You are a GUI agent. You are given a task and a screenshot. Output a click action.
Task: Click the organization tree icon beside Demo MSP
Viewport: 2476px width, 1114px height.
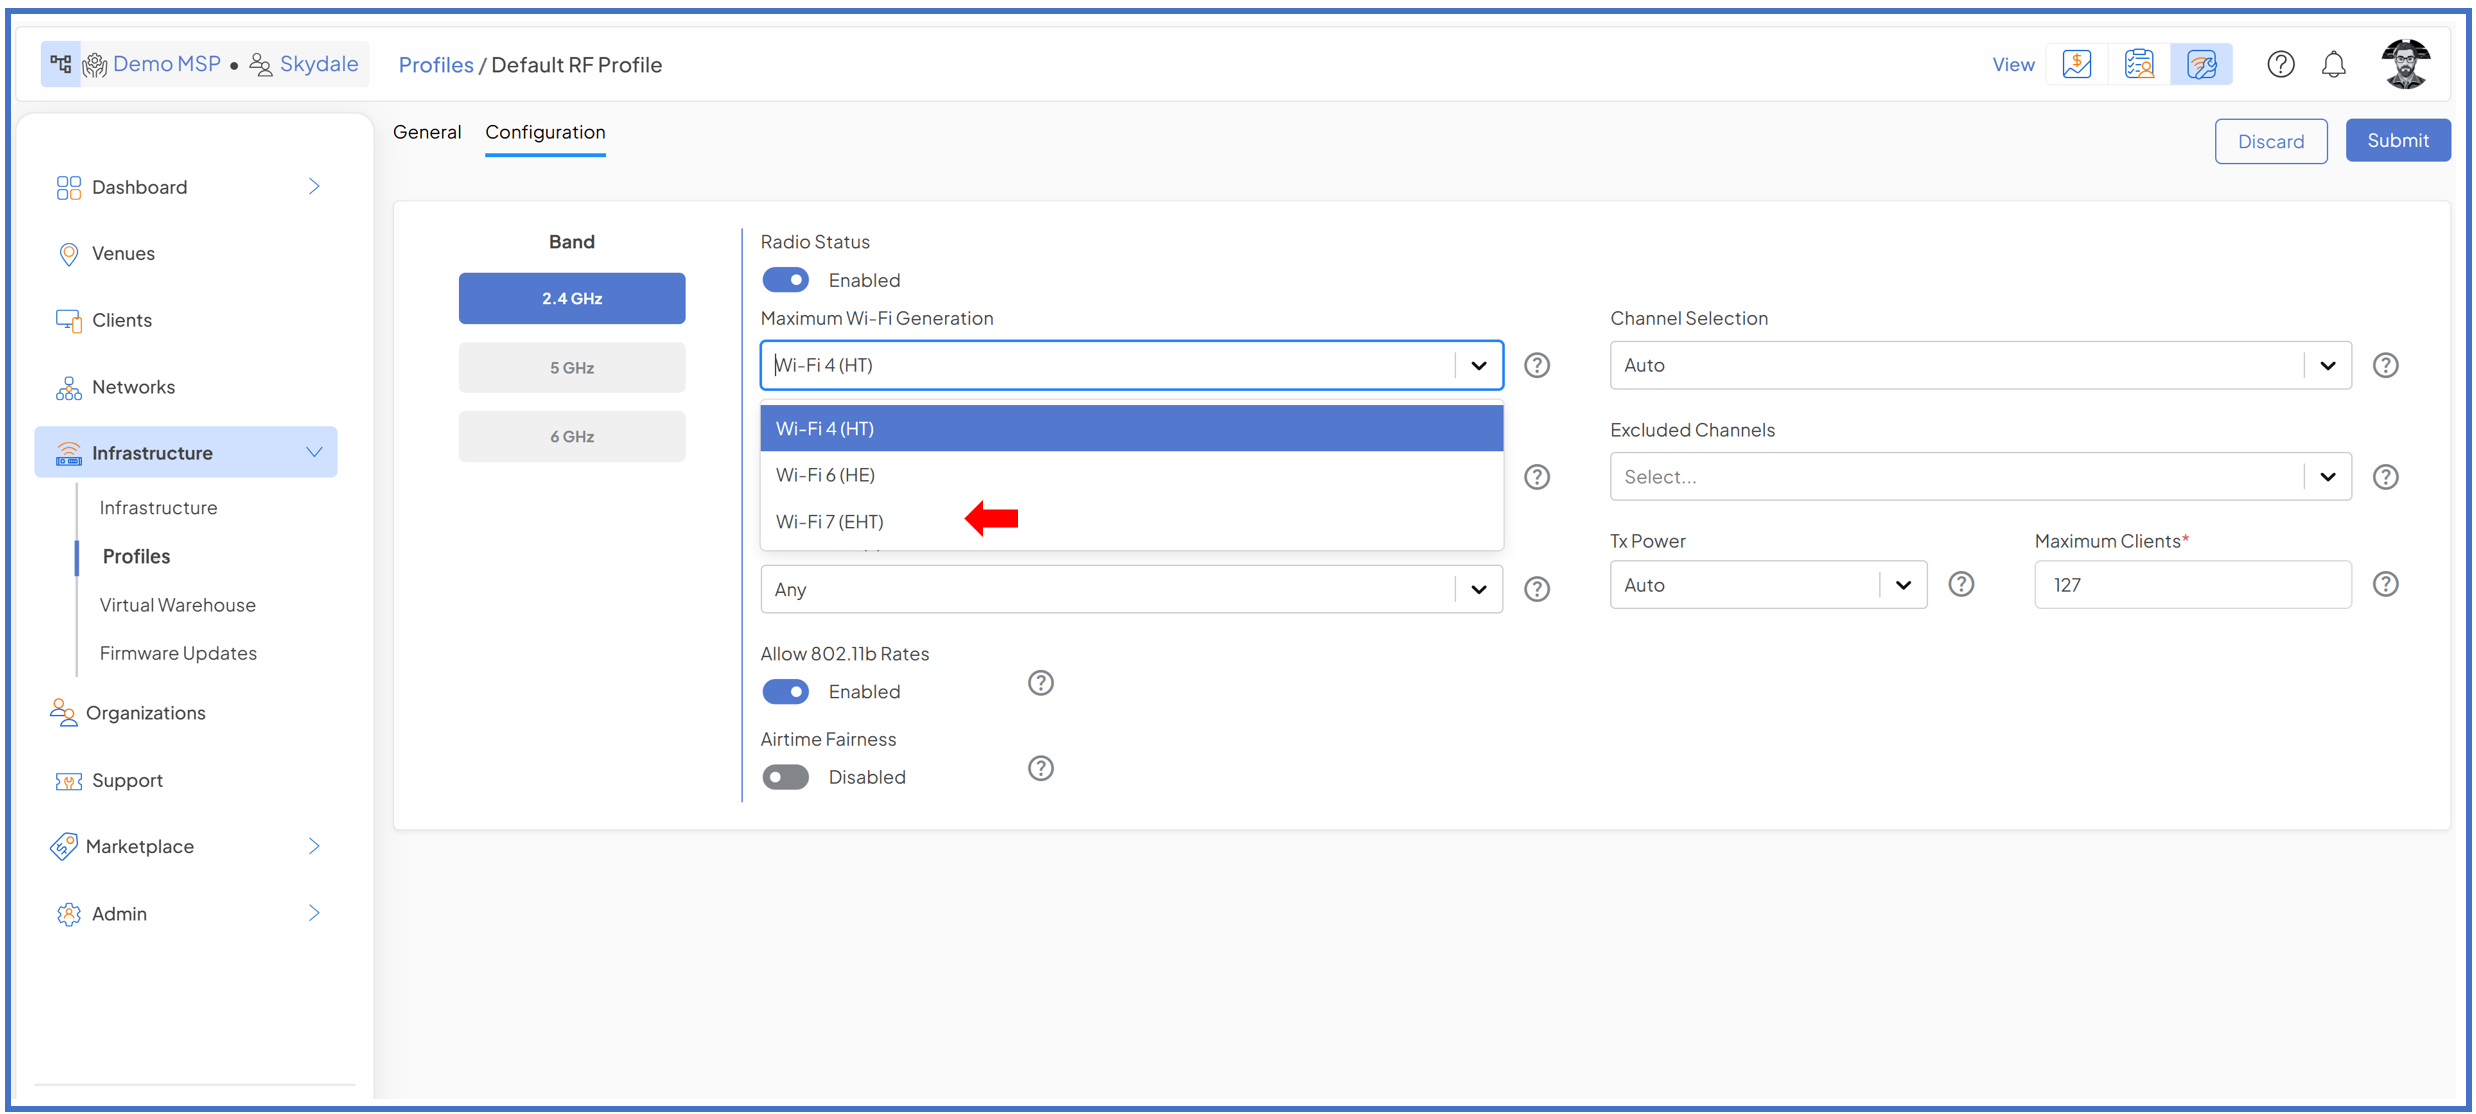(x=61, y=65)
